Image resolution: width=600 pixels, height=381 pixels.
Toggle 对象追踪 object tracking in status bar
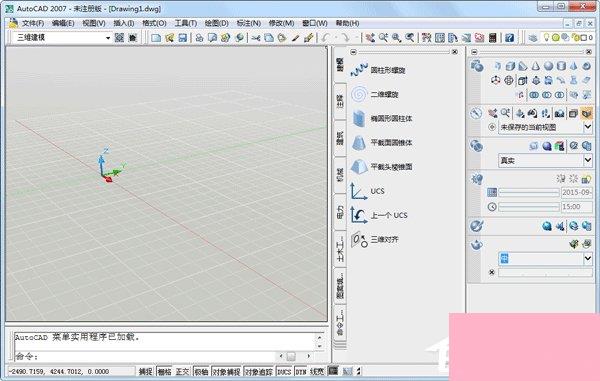[x=259, y=371]
